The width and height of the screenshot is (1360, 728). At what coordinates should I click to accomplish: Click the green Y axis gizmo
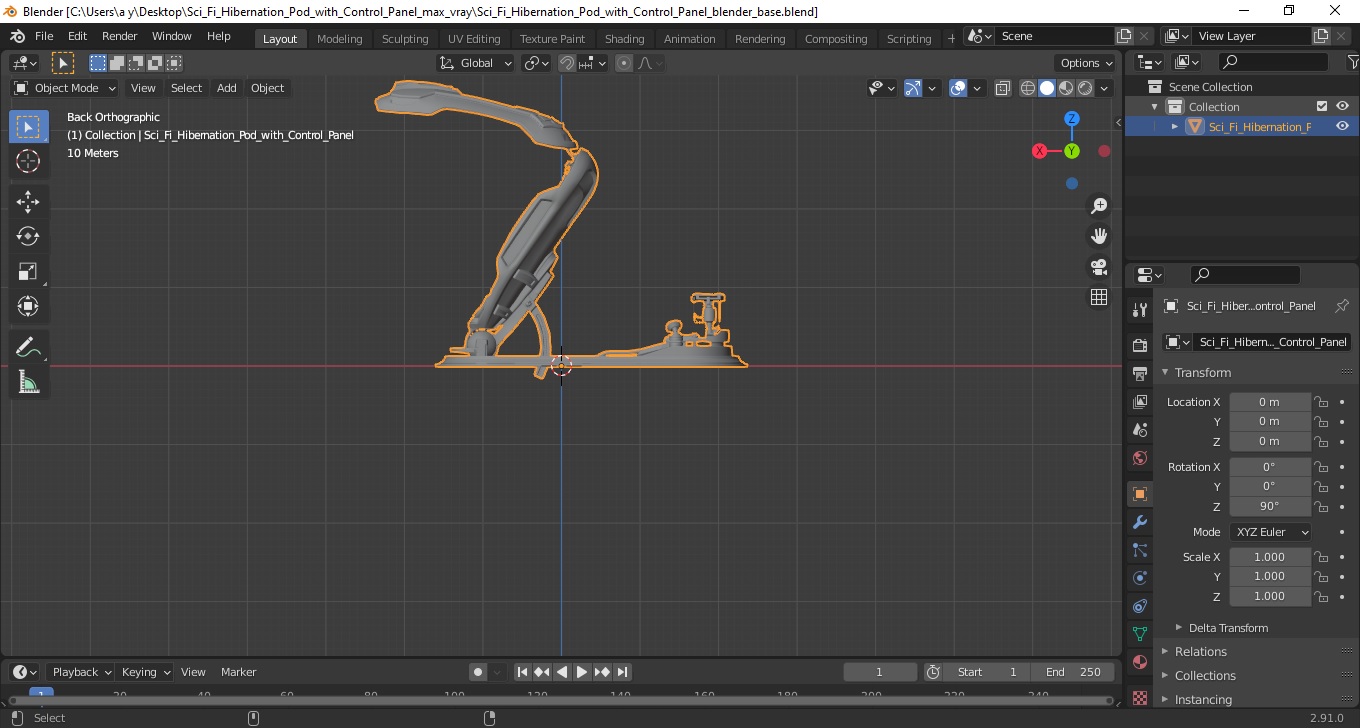point(1072,151)
